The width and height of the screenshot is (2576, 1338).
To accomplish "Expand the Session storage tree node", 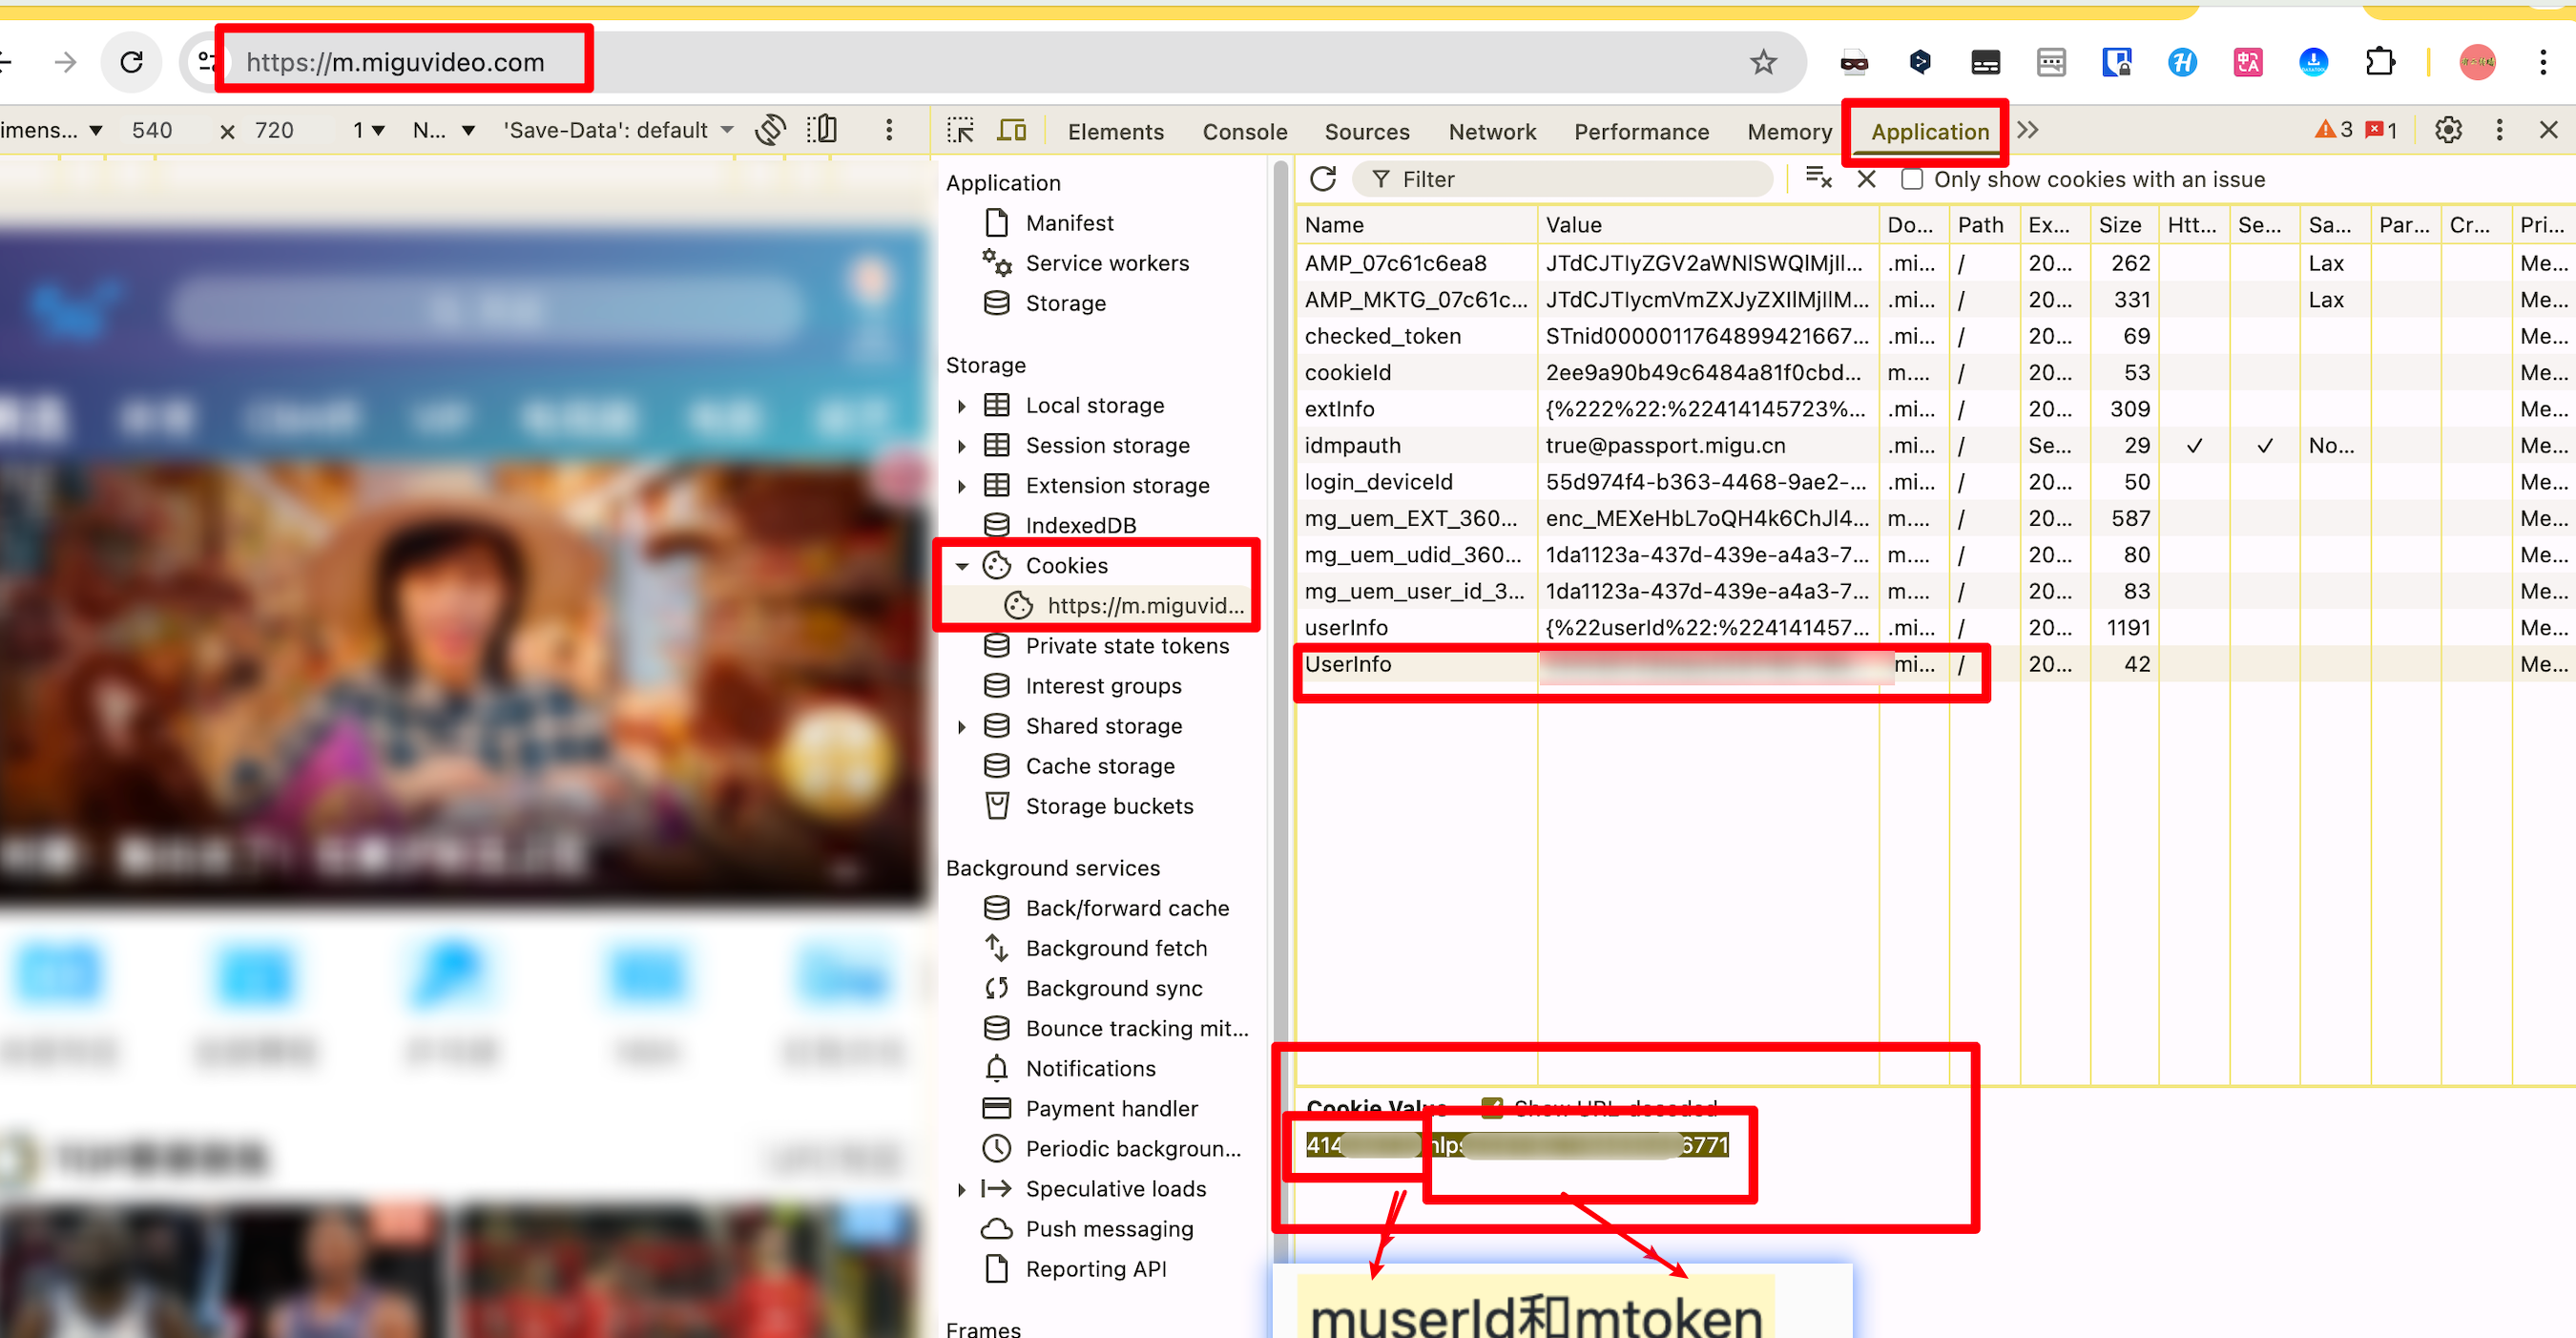I will click(961, 446).
